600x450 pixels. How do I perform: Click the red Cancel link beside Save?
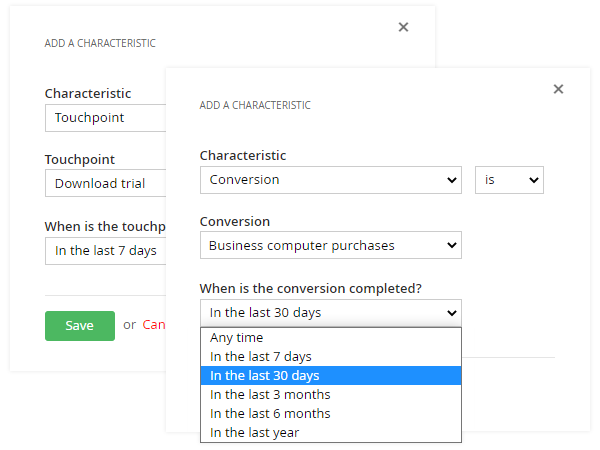coord(153,325)
